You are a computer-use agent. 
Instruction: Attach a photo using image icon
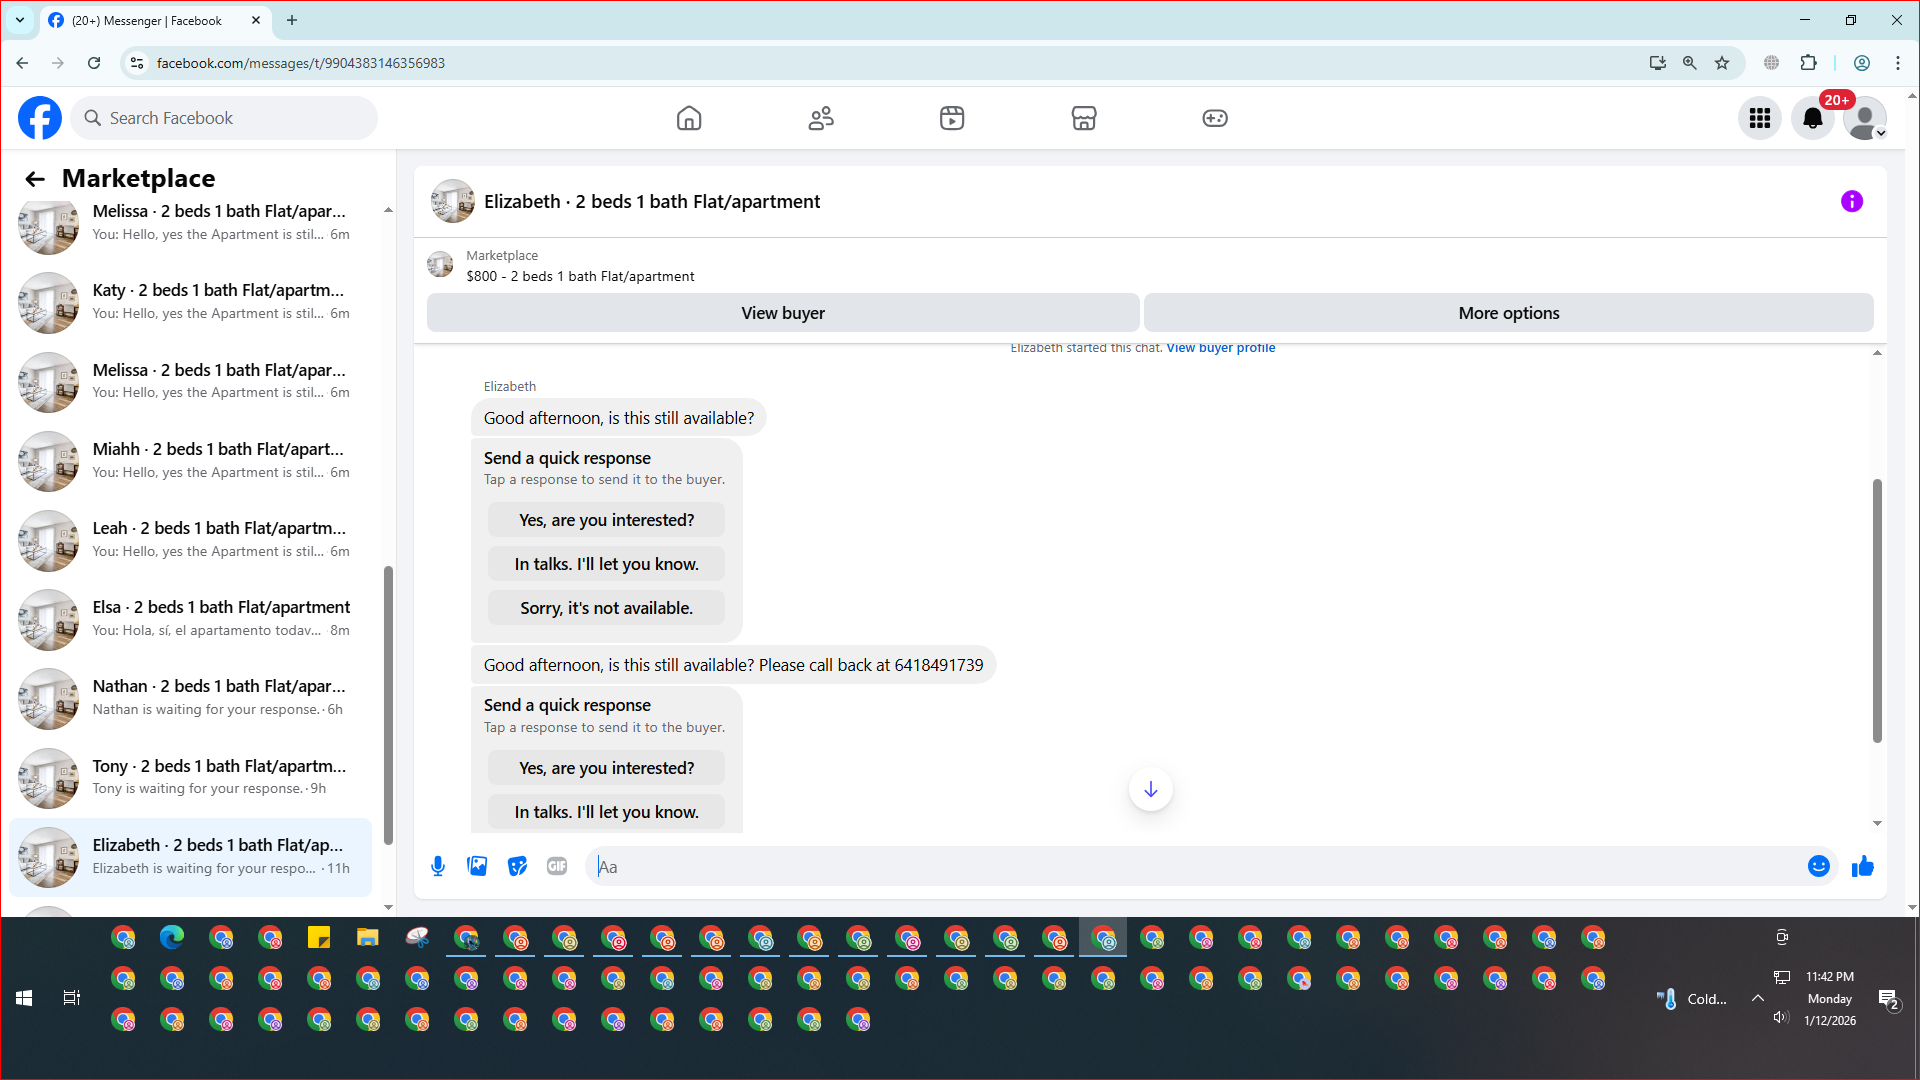tap(477, 866)
